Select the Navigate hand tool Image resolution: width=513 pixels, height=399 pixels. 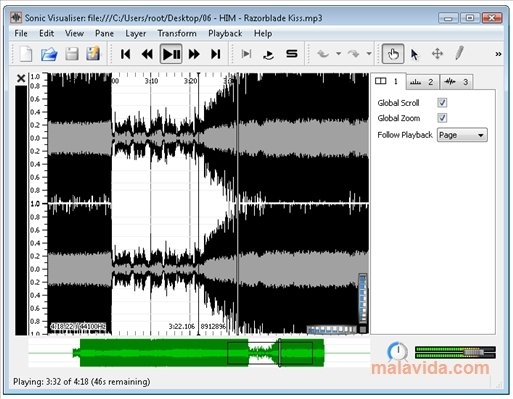393,54
